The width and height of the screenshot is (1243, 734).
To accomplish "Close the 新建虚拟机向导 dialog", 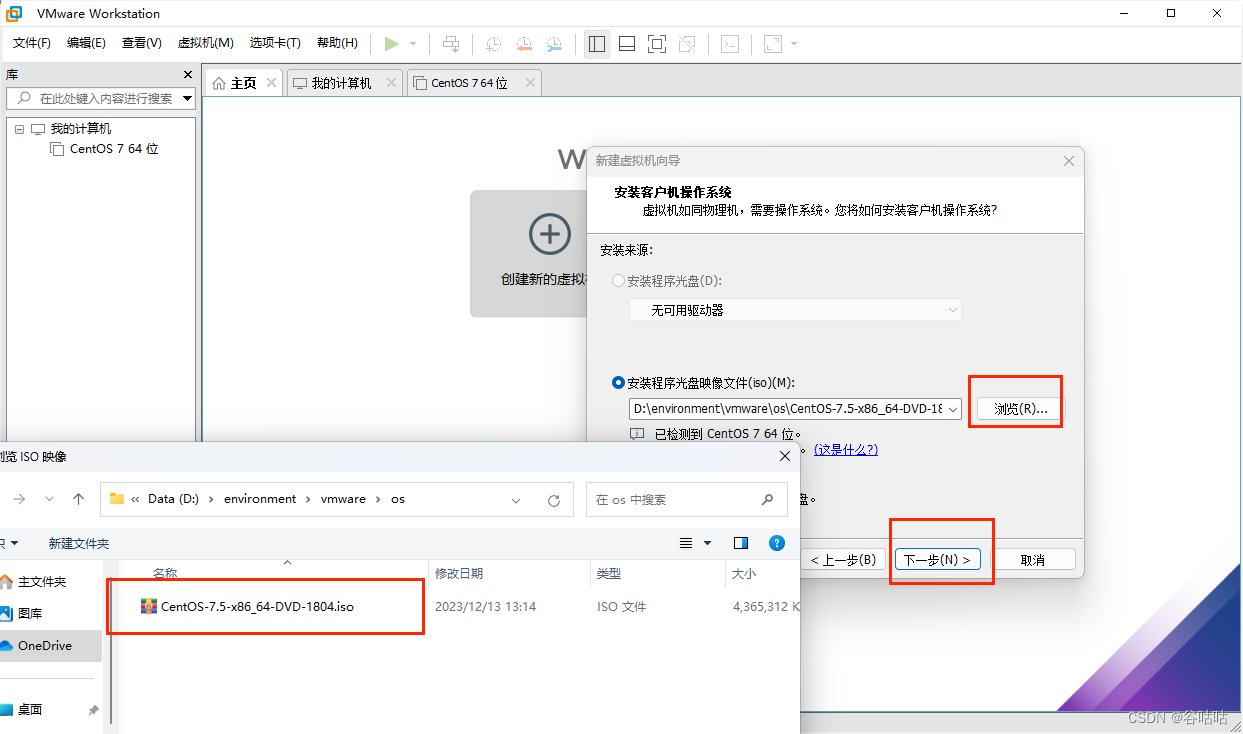I will (1068, 161).
